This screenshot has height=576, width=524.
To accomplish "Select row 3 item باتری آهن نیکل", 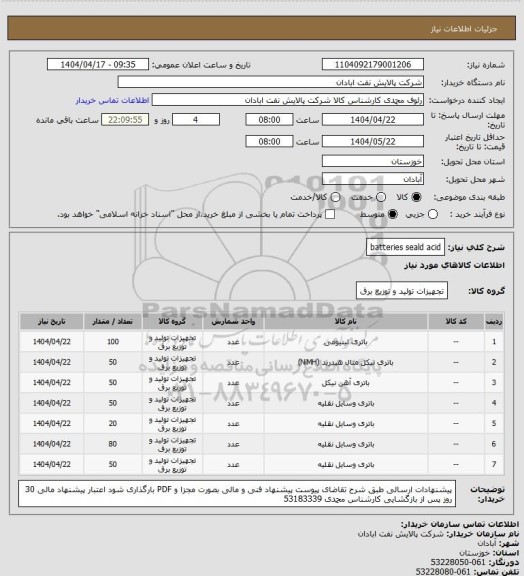I will pos(345,383).
